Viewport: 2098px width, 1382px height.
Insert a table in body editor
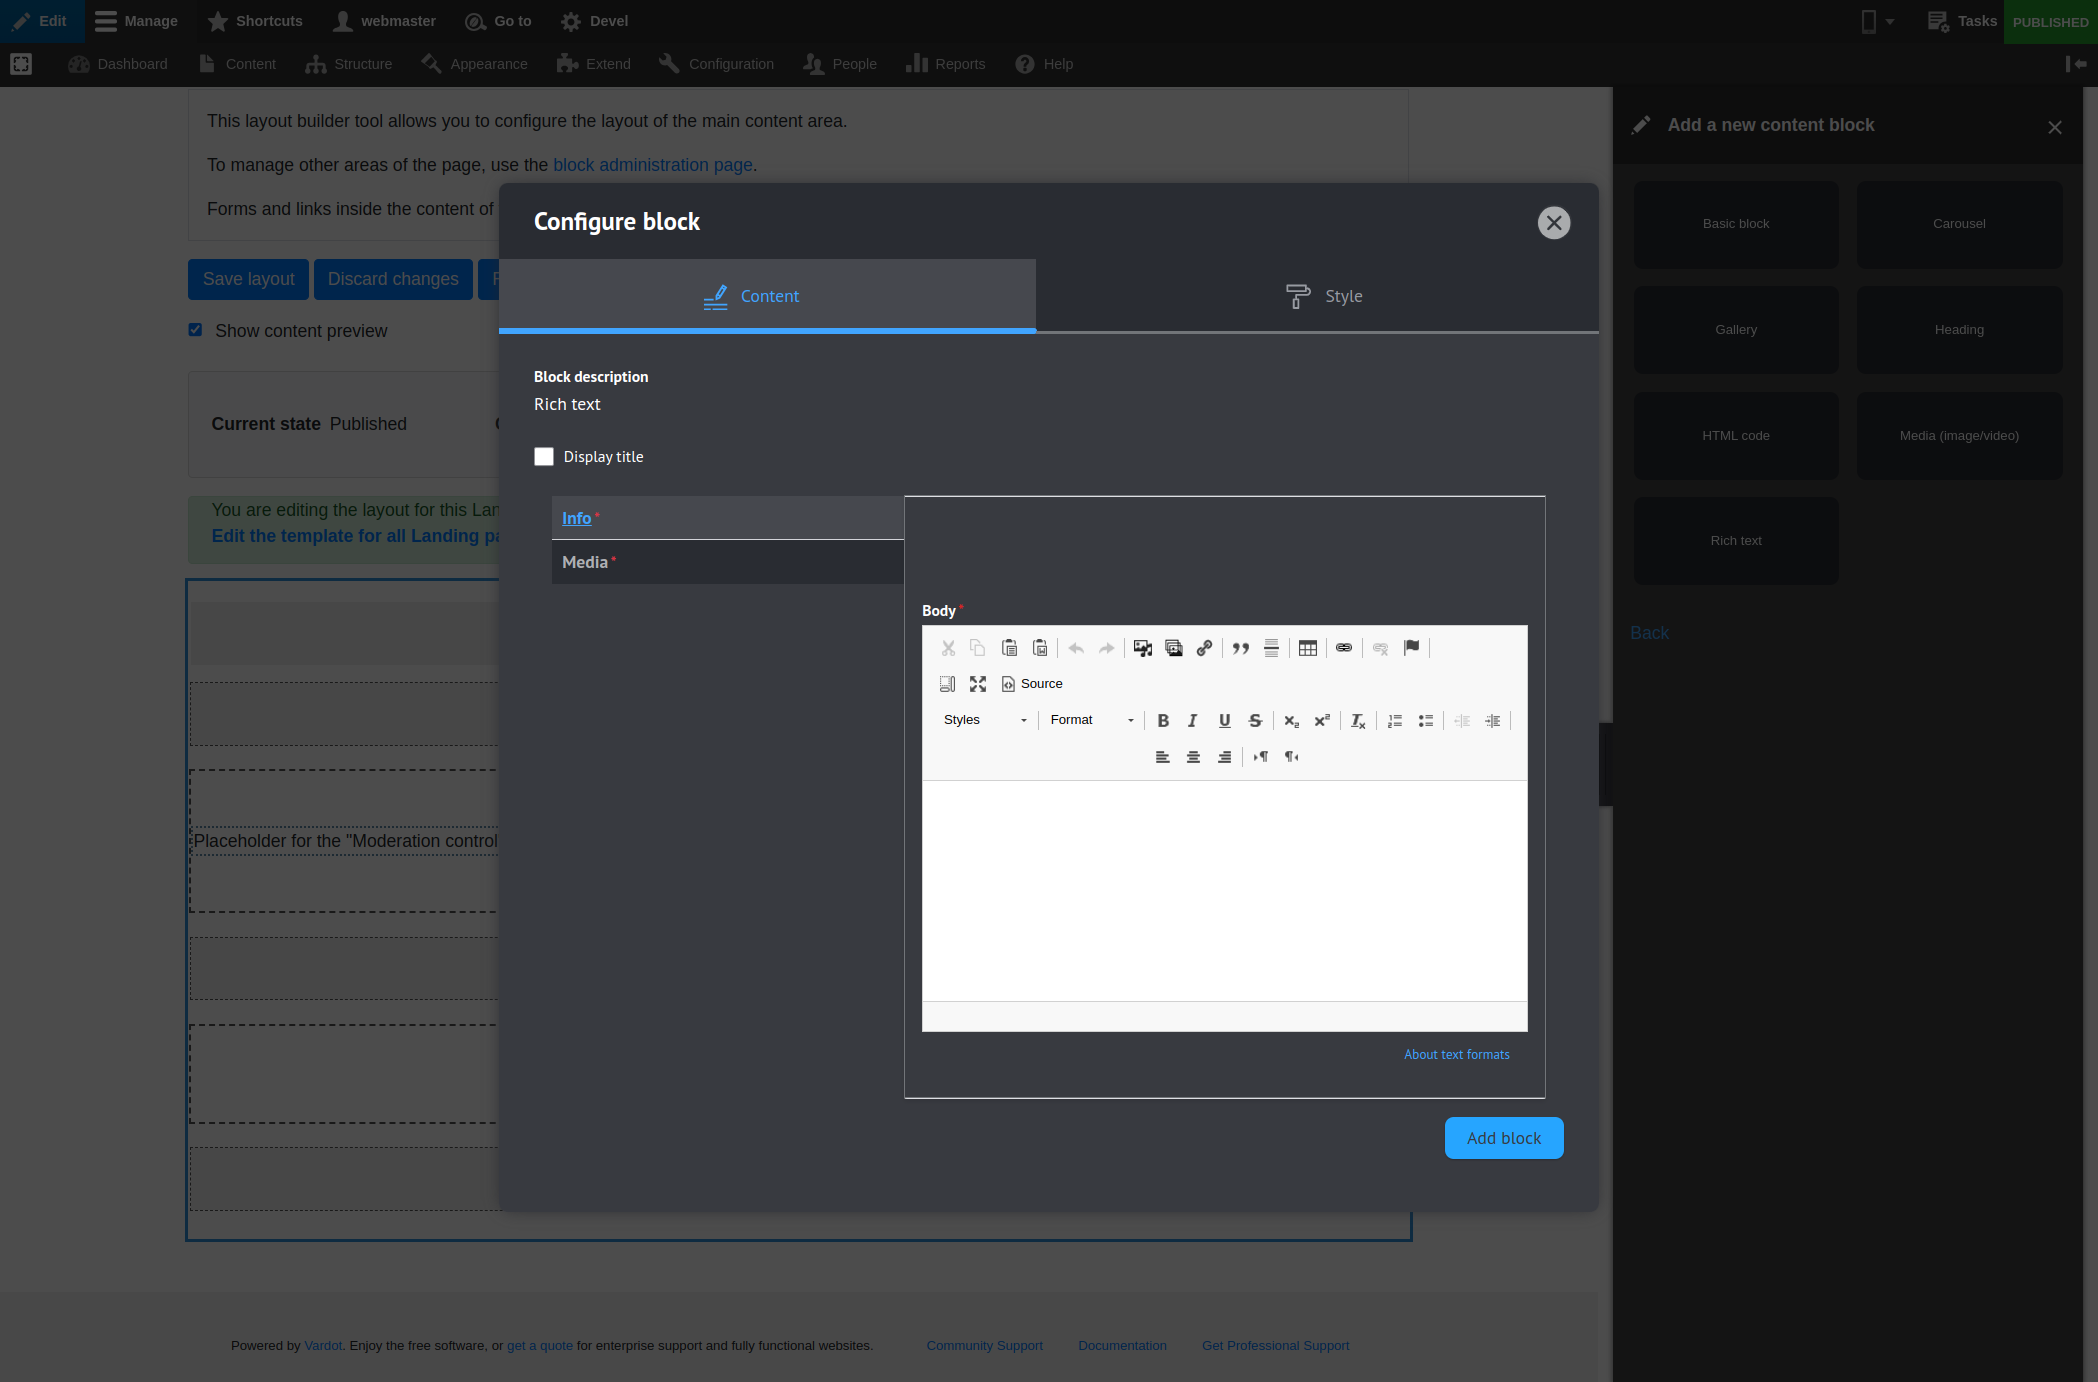1307,648
